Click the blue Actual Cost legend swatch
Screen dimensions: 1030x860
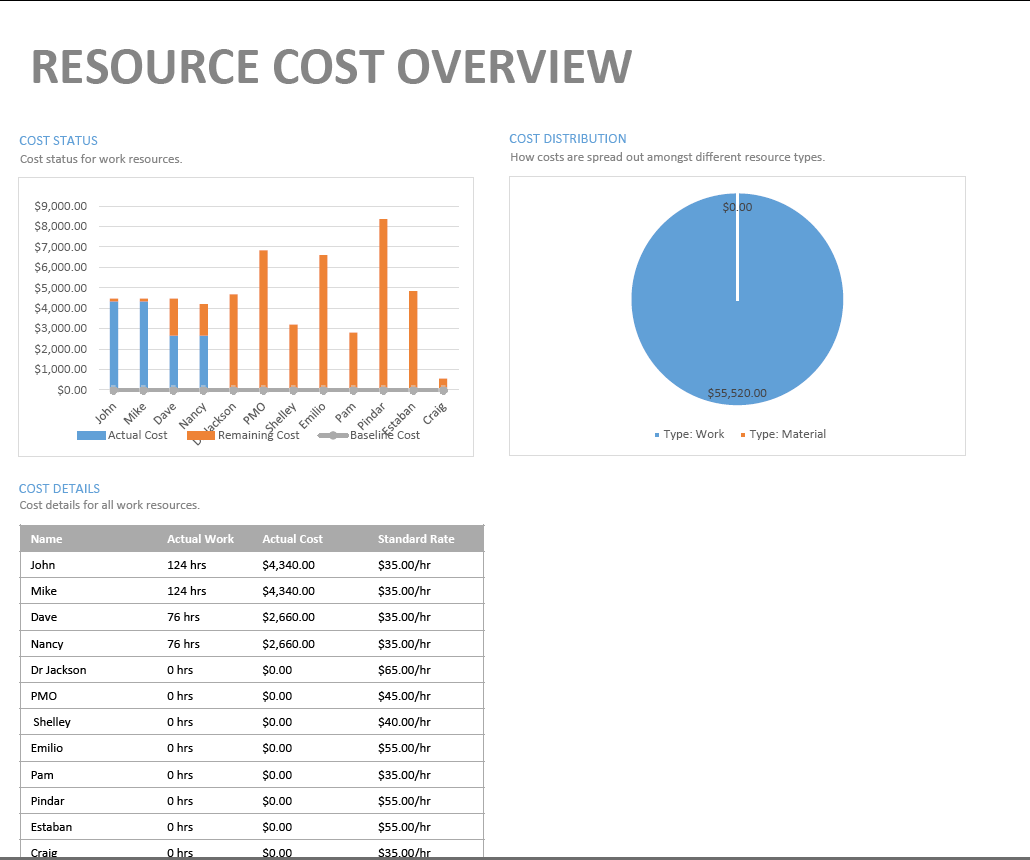point(91,435)
